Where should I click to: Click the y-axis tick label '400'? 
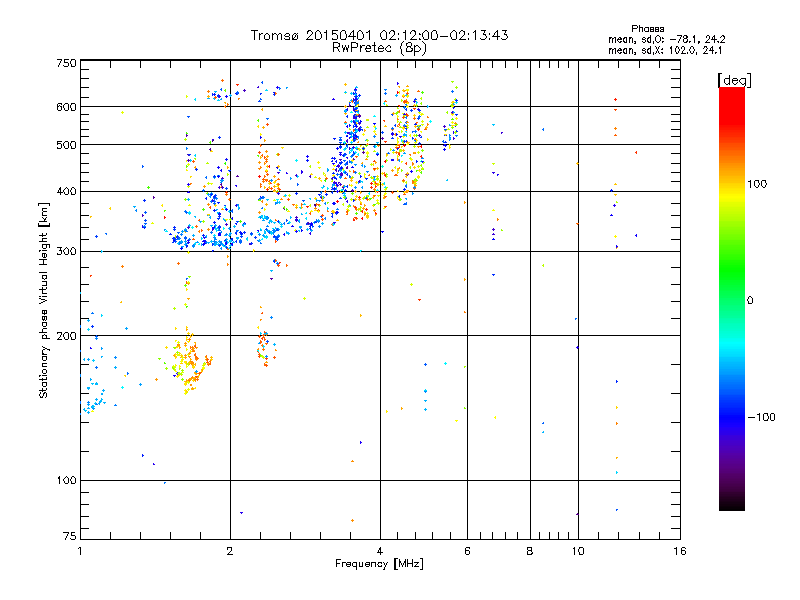66,191
